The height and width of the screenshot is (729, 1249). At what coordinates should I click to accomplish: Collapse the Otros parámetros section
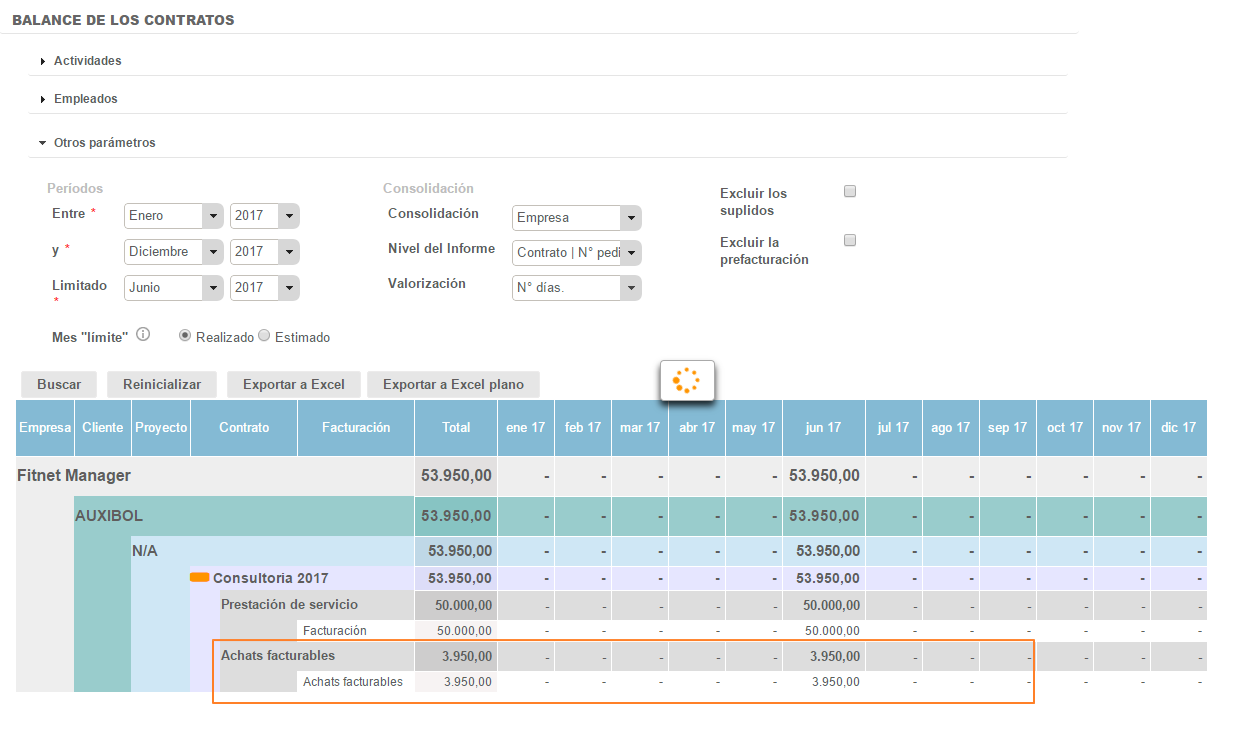104,143
